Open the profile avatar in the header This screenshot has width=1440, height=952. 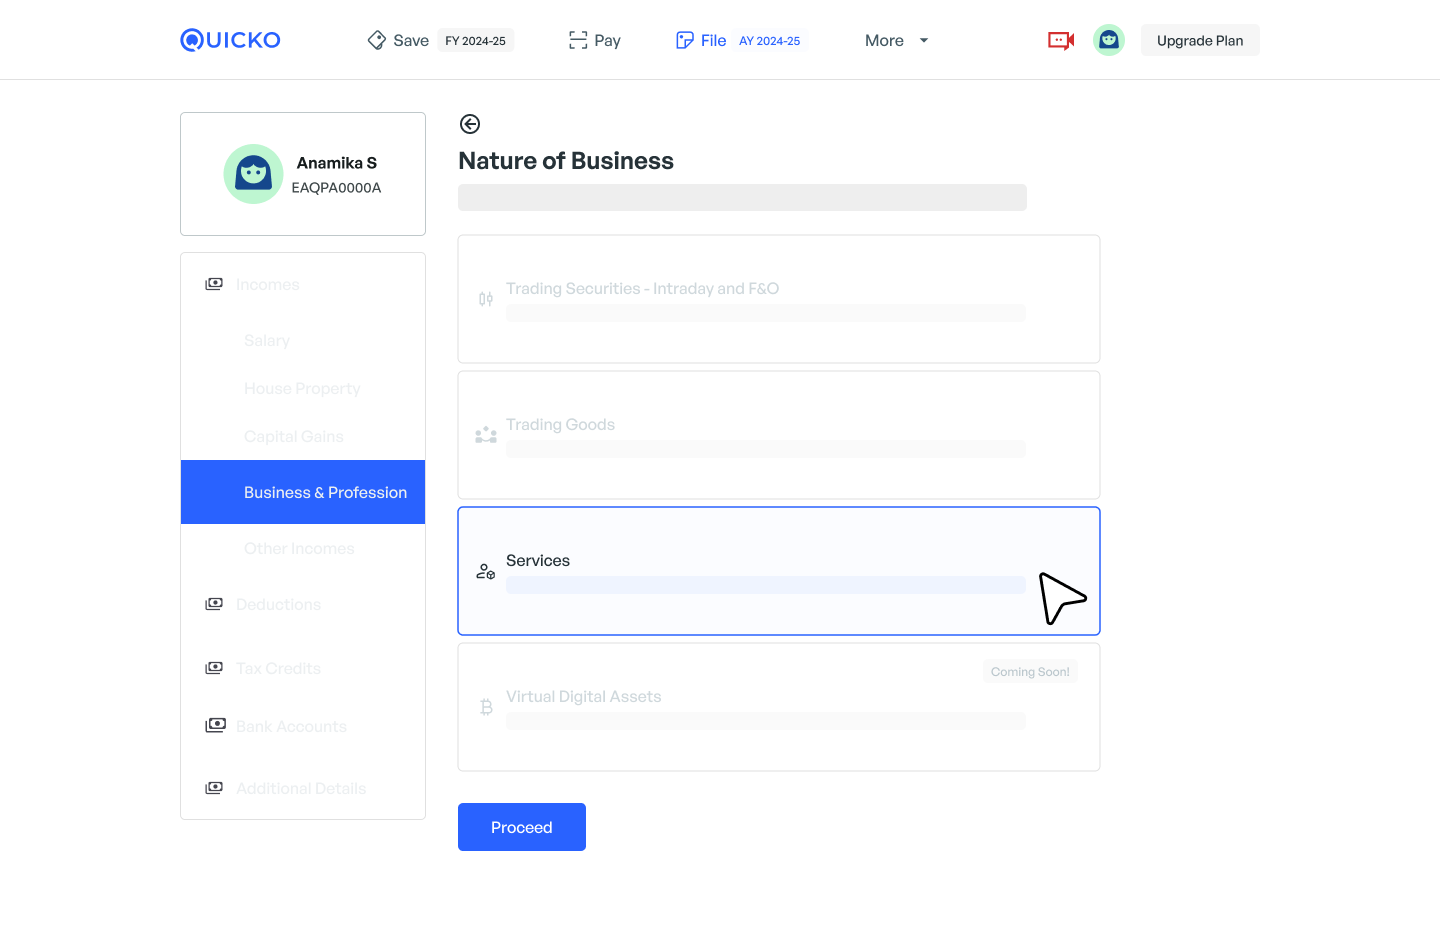click(1108, 40)
